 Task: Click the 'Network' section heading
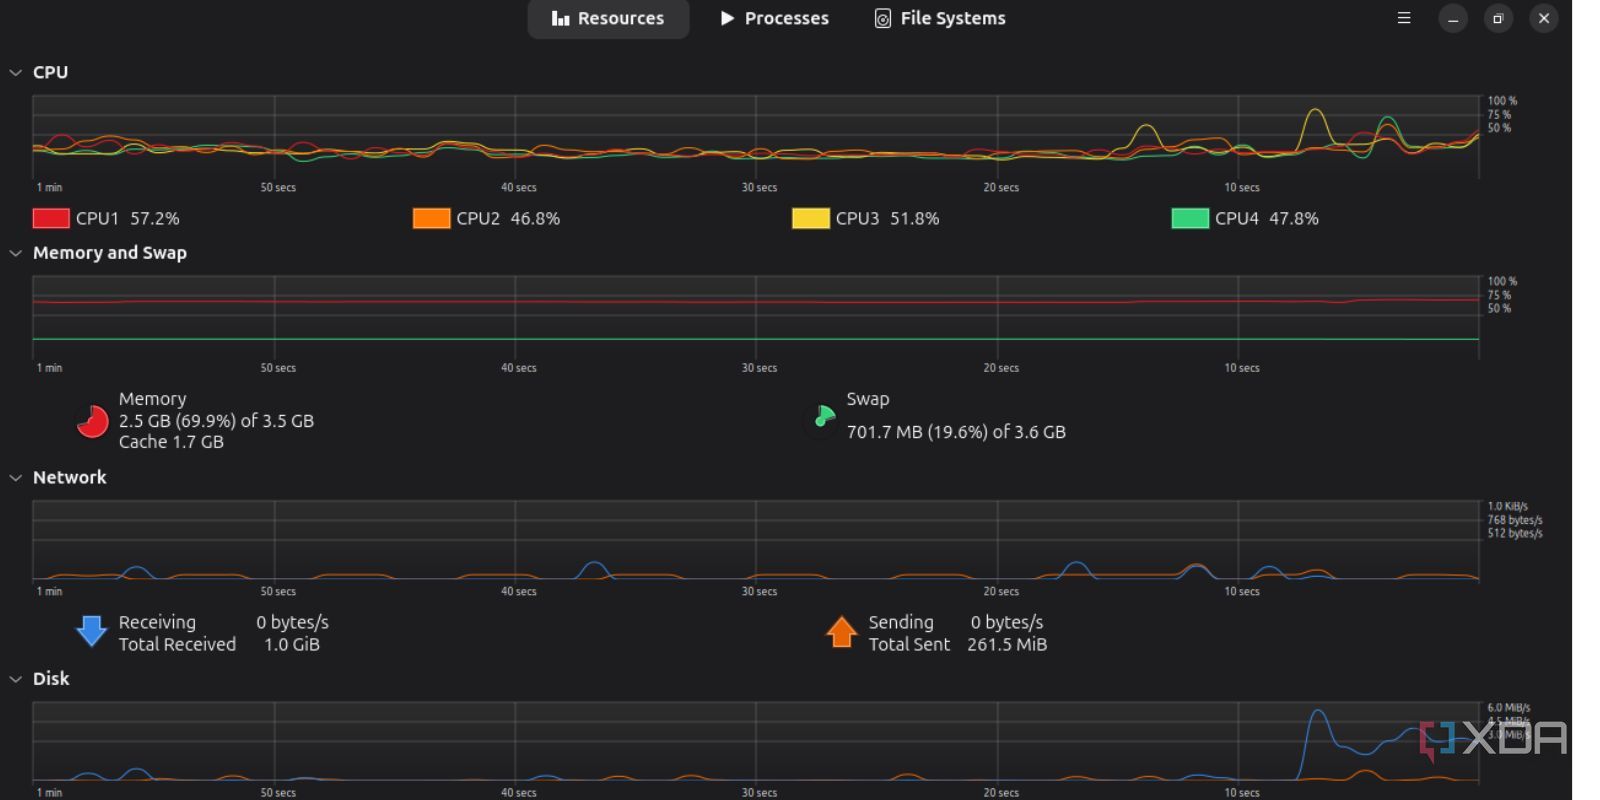(x=70, y=478)
